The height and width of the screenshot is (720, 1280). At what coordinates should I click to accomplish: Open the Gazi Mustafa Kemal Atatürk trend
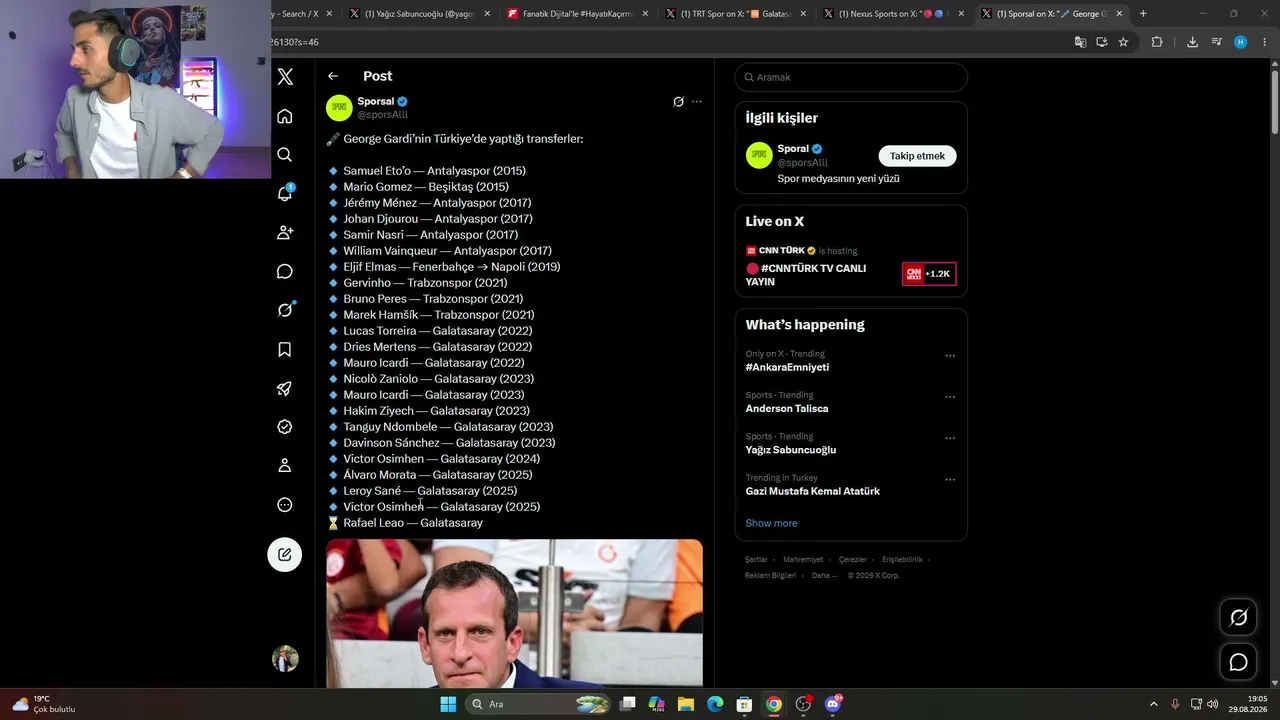coord(813,491)
